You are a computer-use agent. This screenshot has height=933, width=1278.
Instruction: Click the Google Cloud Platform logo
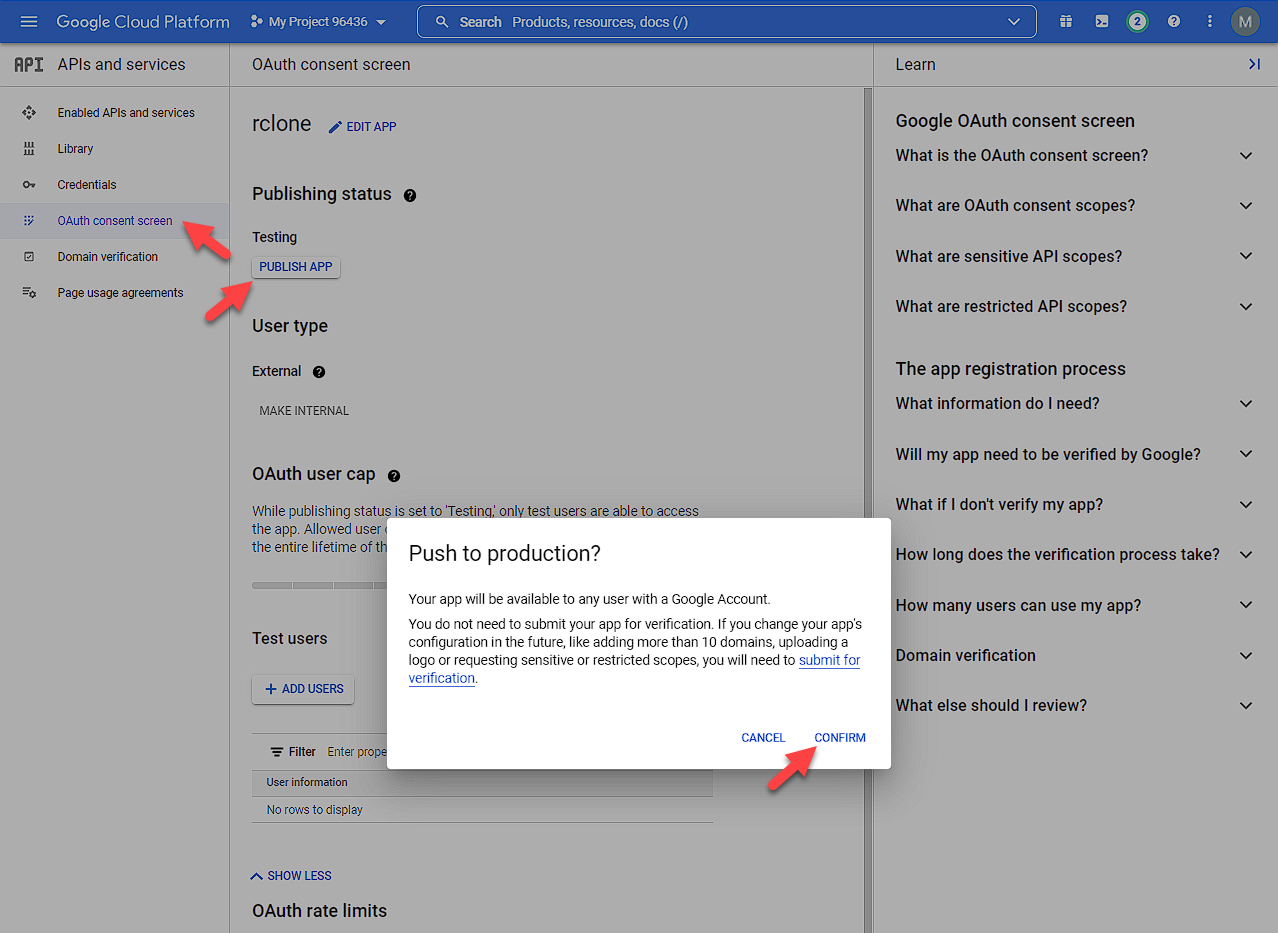click(x=143, y=21)
